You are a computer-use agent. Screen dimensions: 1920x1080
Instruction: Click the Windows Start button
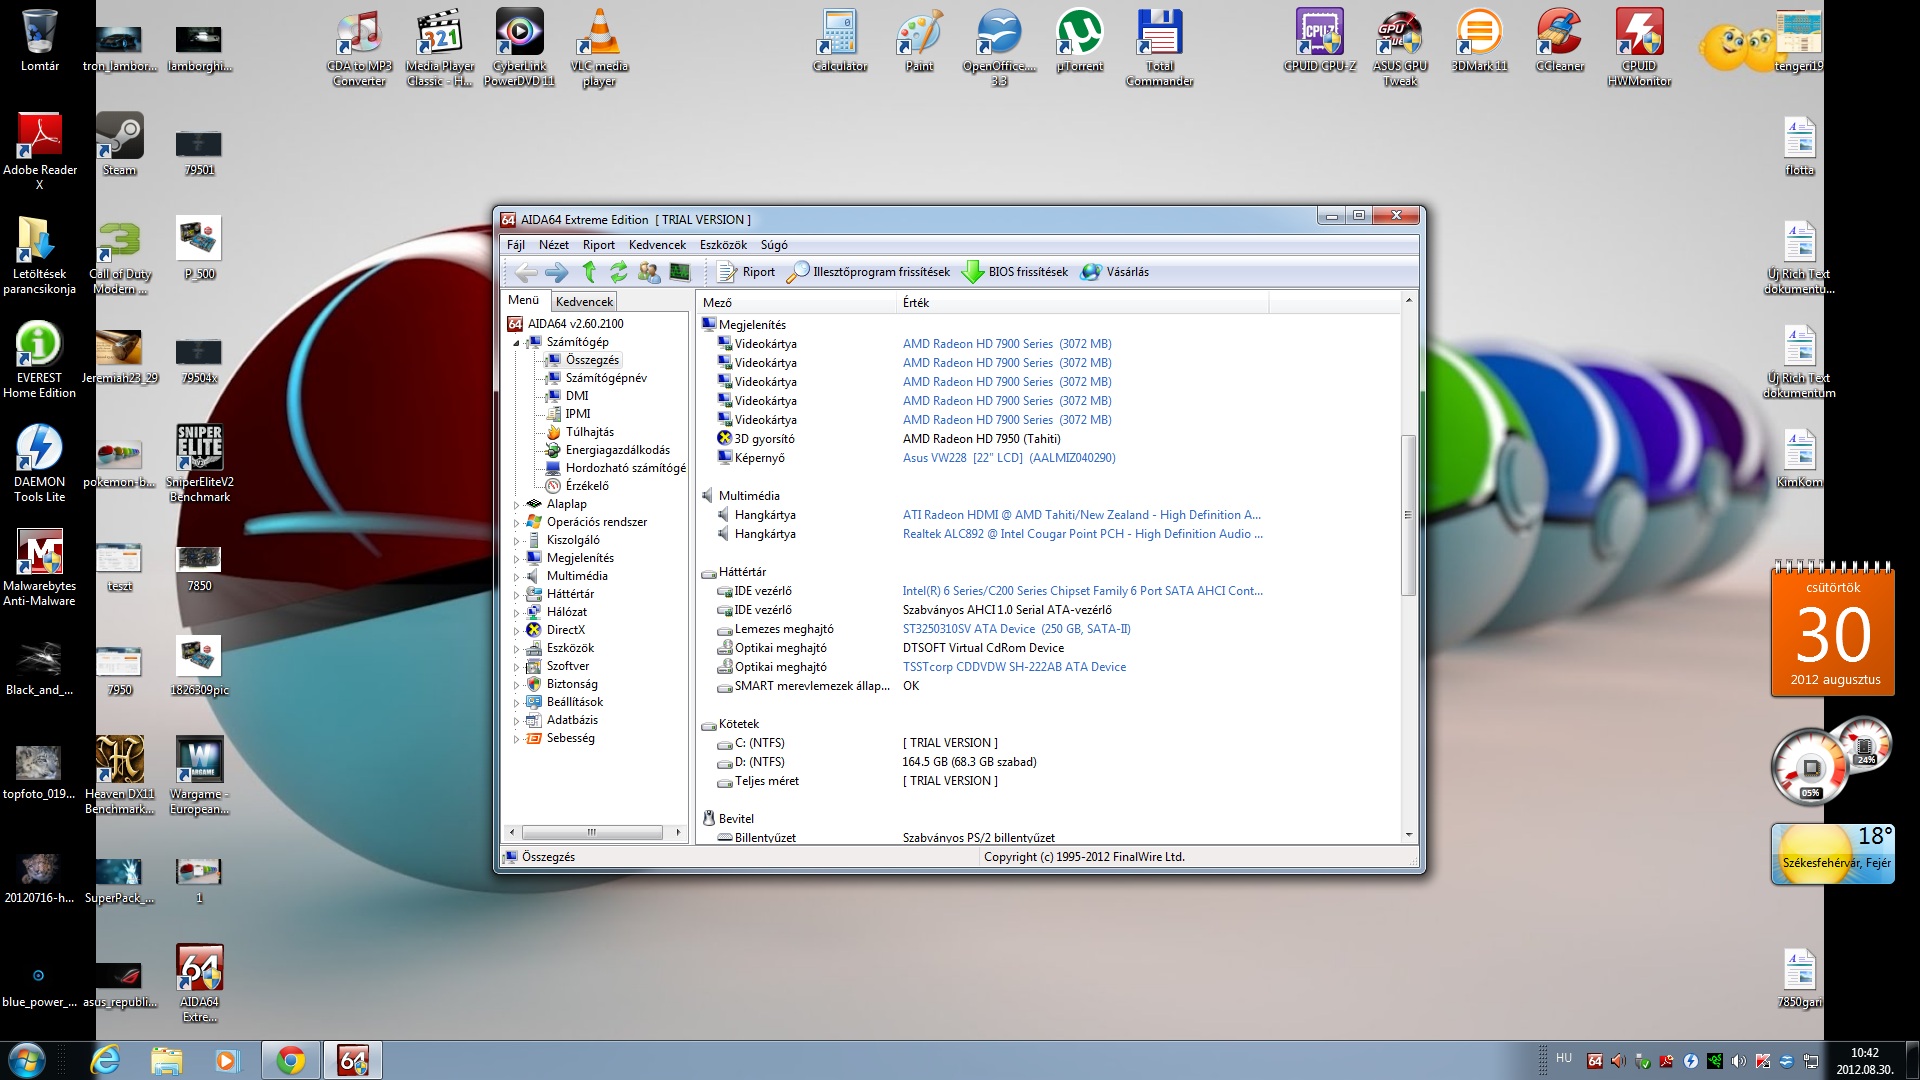pyautogui.click(x=27, y=1060)
